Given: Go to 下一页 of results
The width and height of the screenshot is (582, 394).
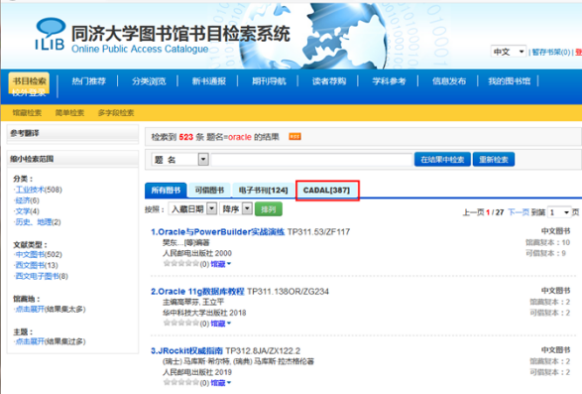Looking at the screenshot, I should (x=518, y=212).
